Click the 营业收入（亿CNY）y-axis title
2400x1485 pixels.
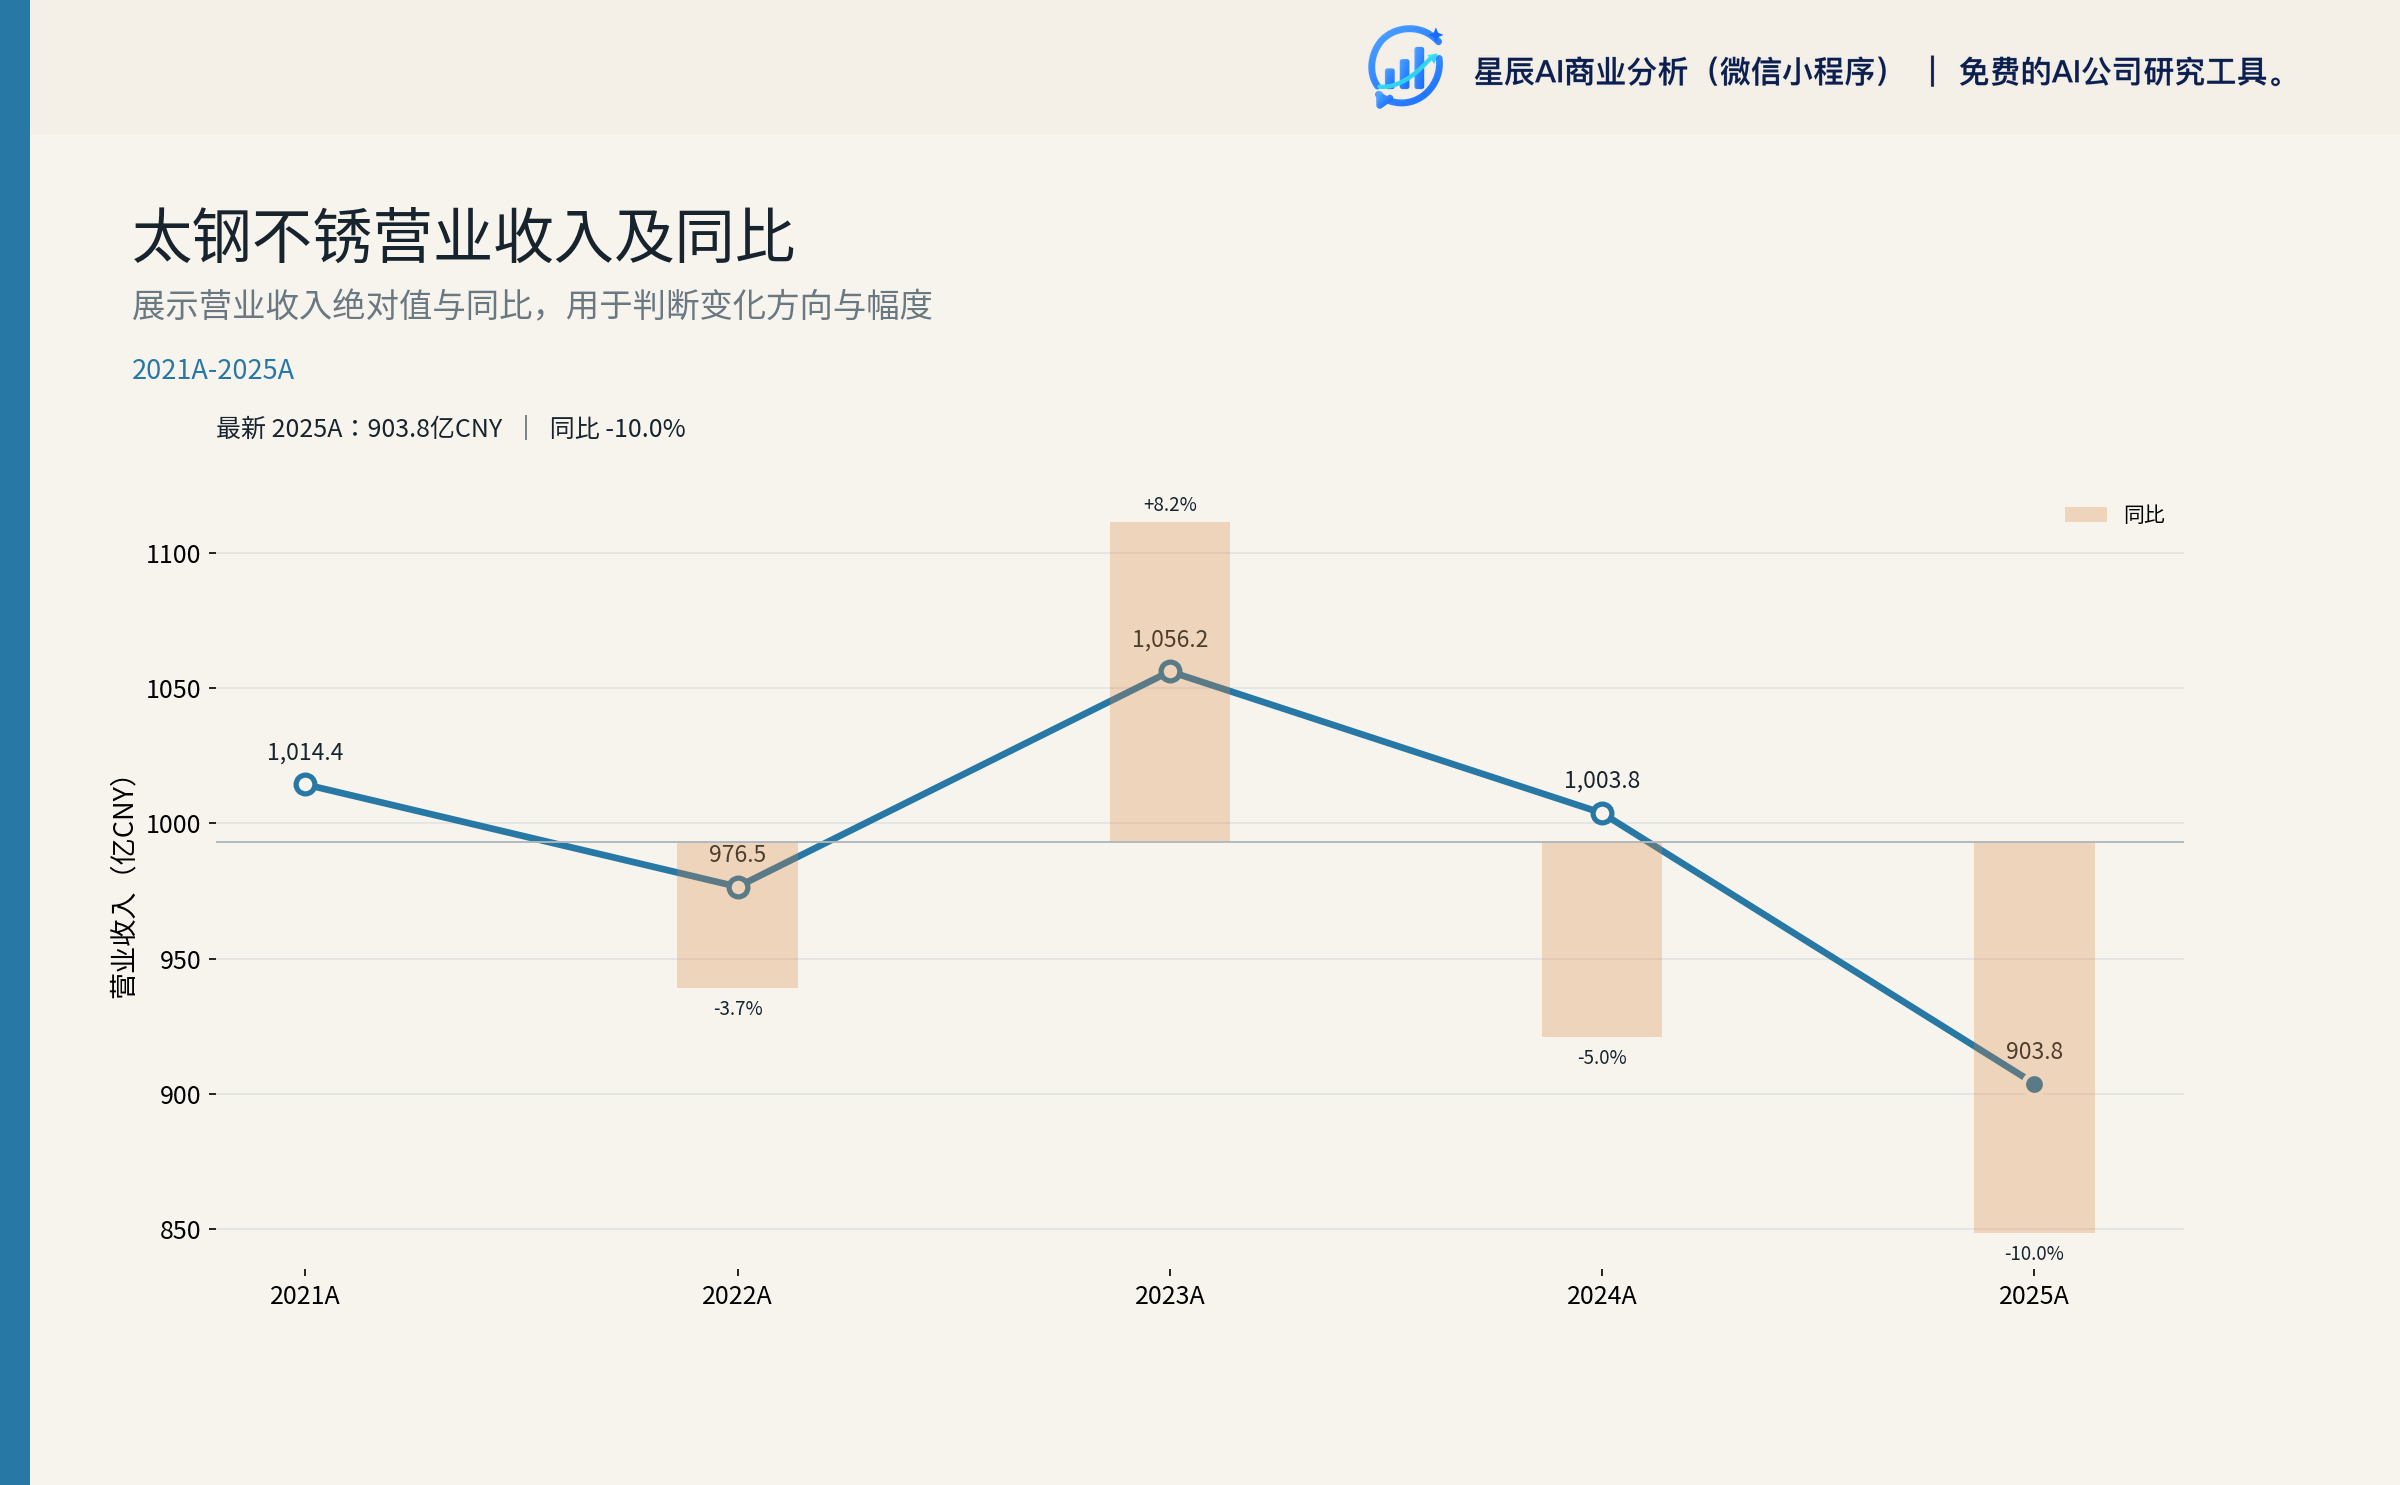click(122, 887)
